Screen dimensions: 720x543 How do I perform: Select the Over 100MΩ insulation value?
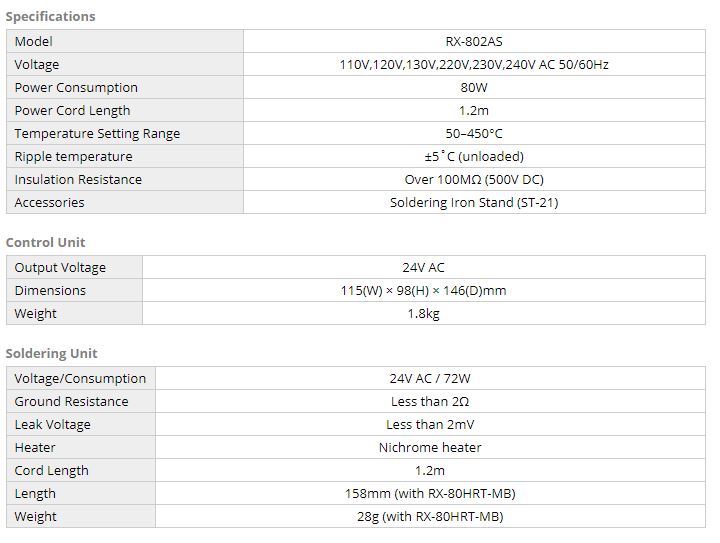474,179
